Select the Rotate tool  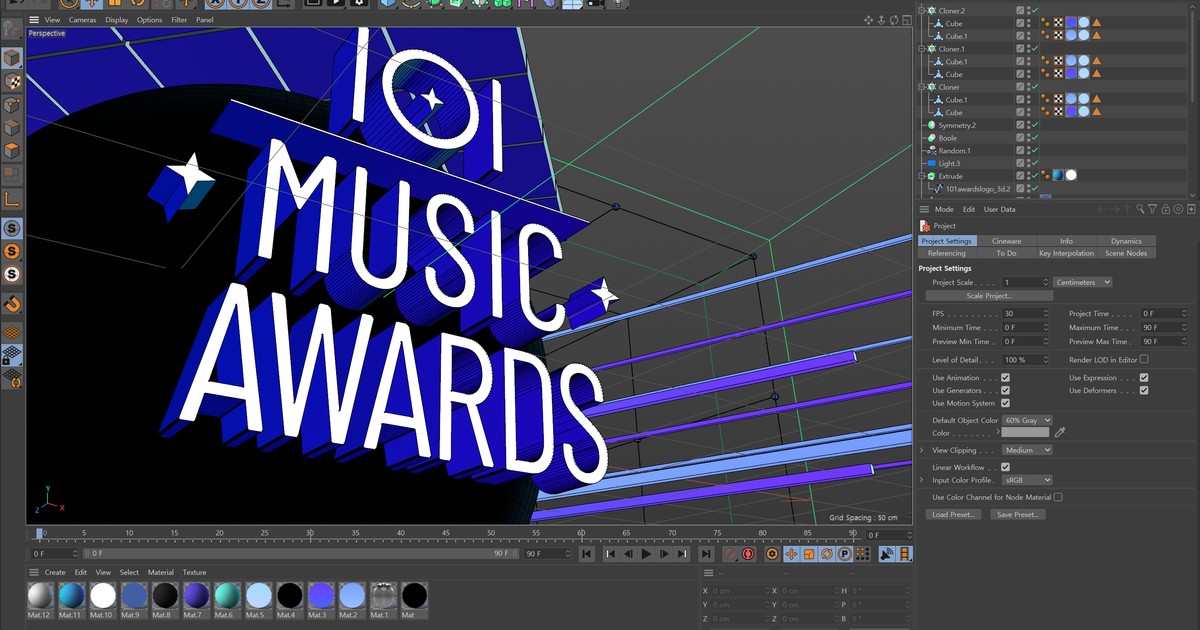[138, 5]
